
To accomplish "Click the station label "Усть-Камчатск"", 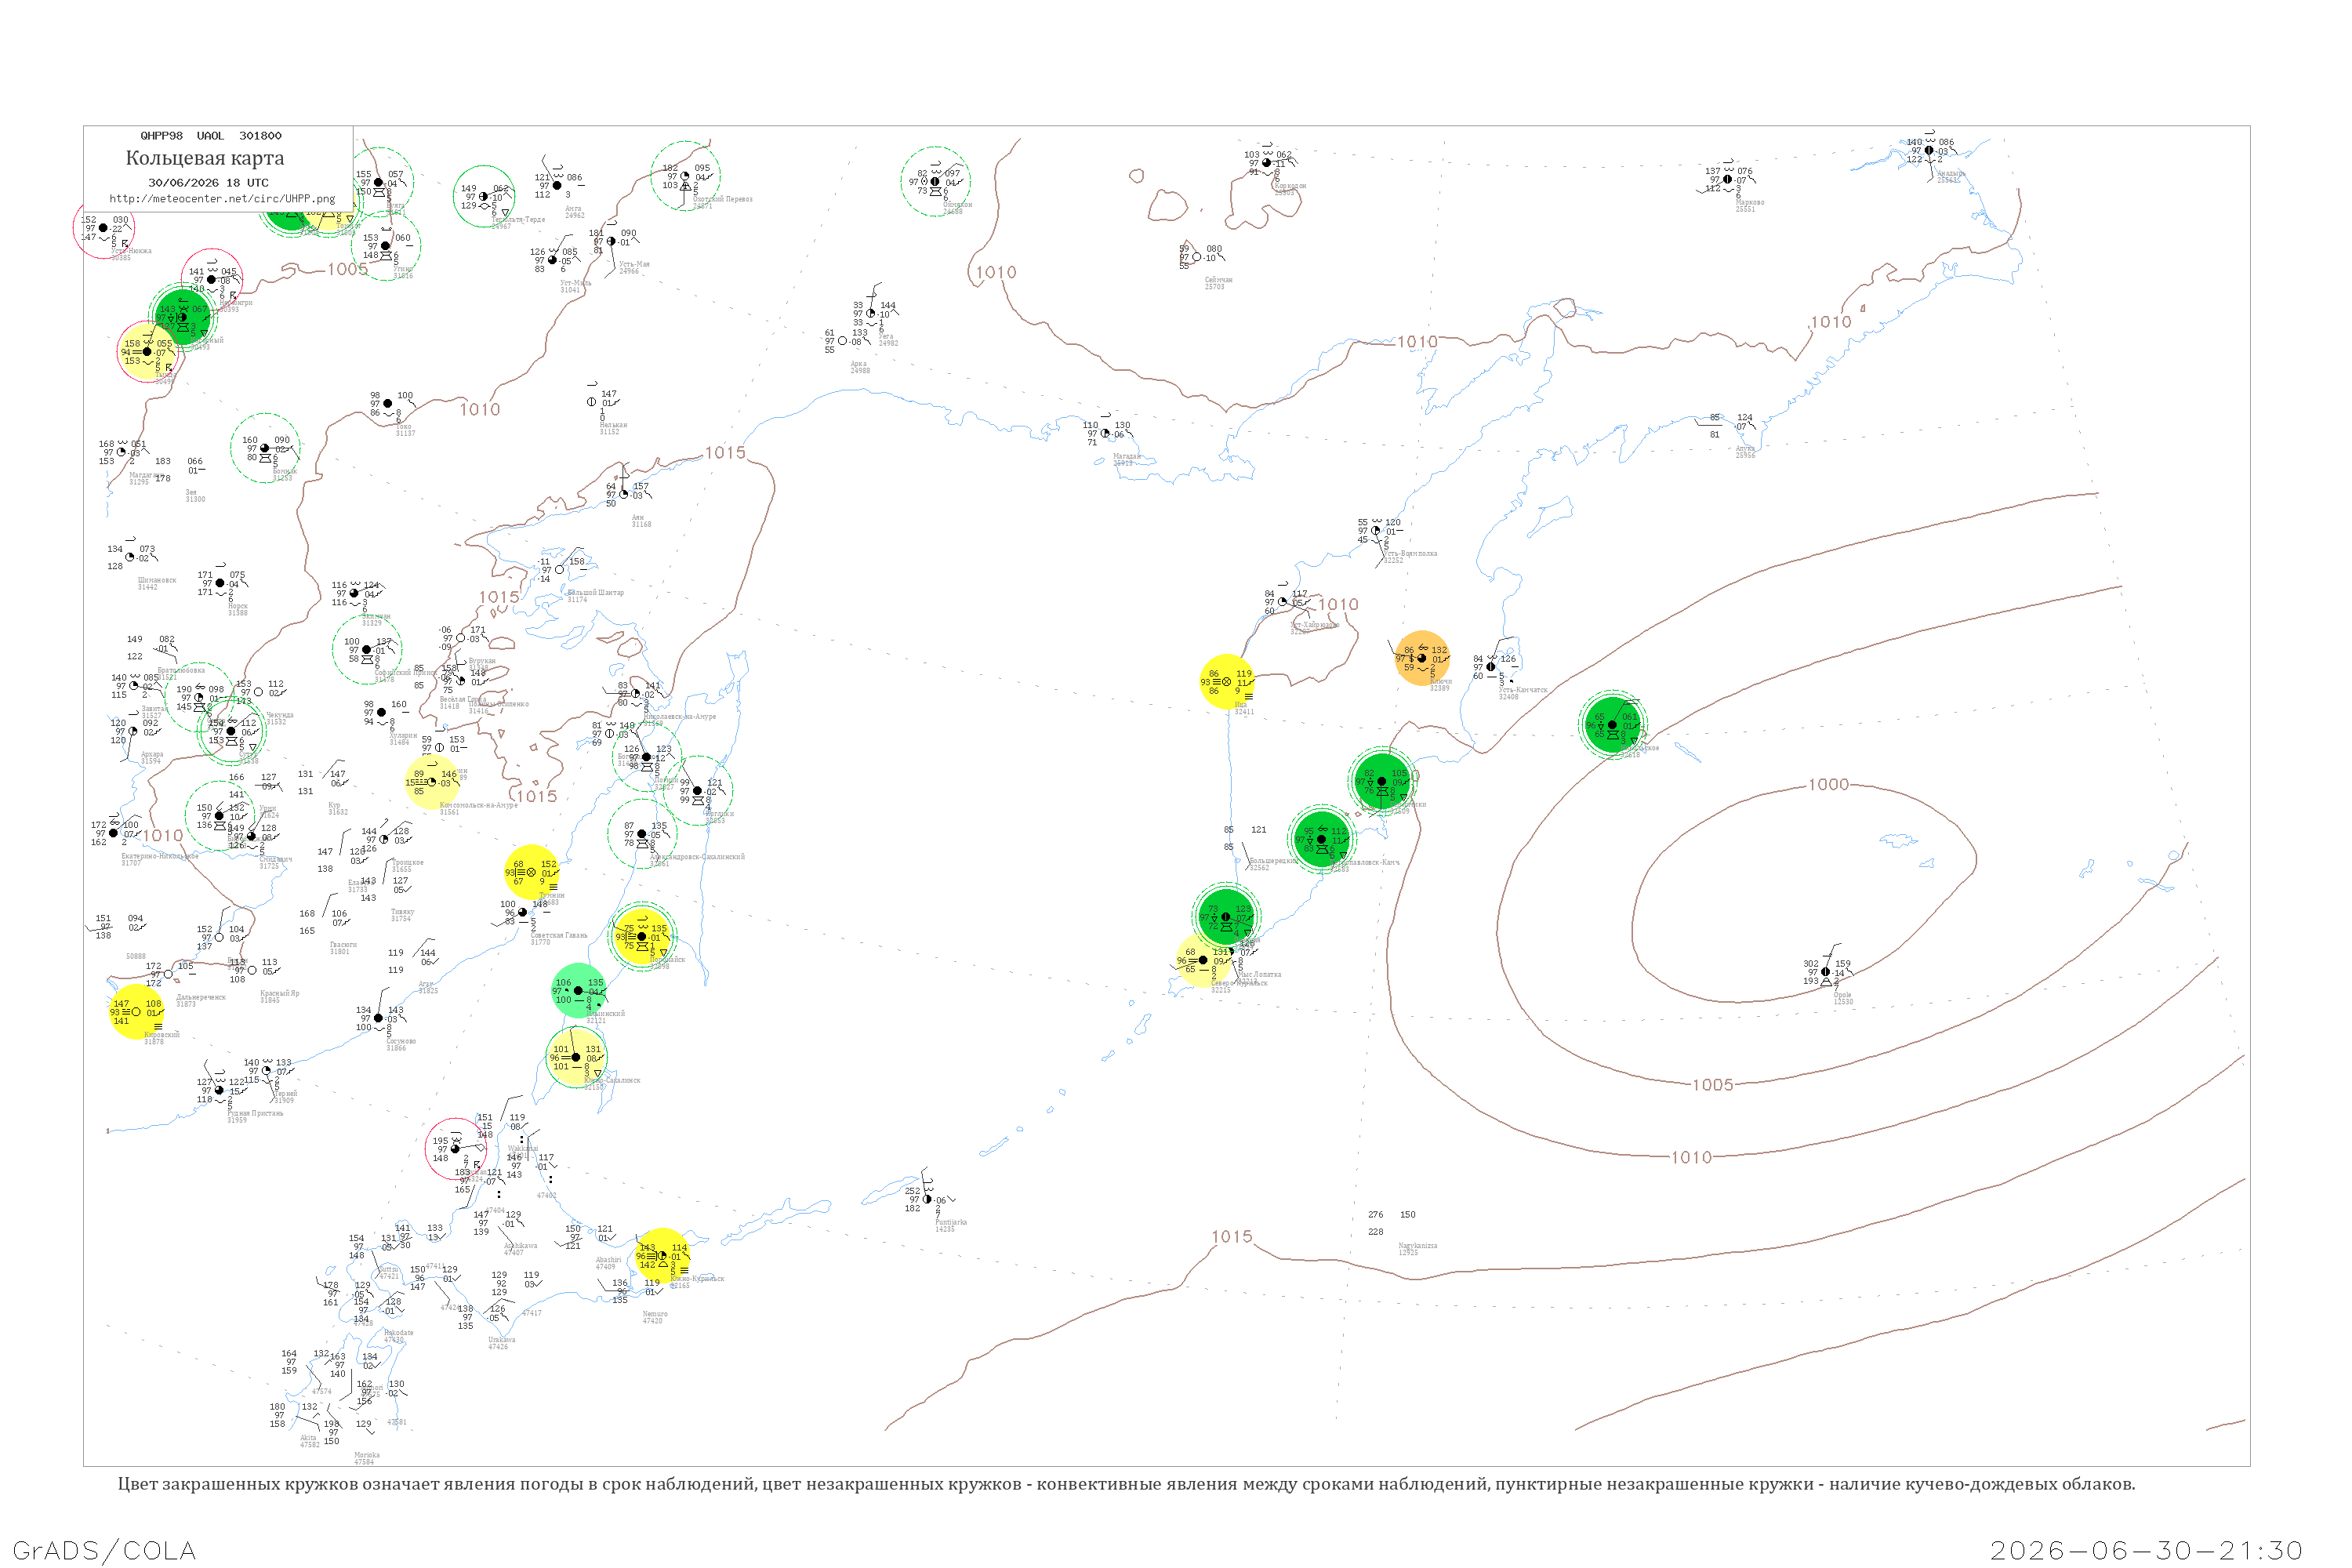I will pyautogui.click(x=1523, y=690).
